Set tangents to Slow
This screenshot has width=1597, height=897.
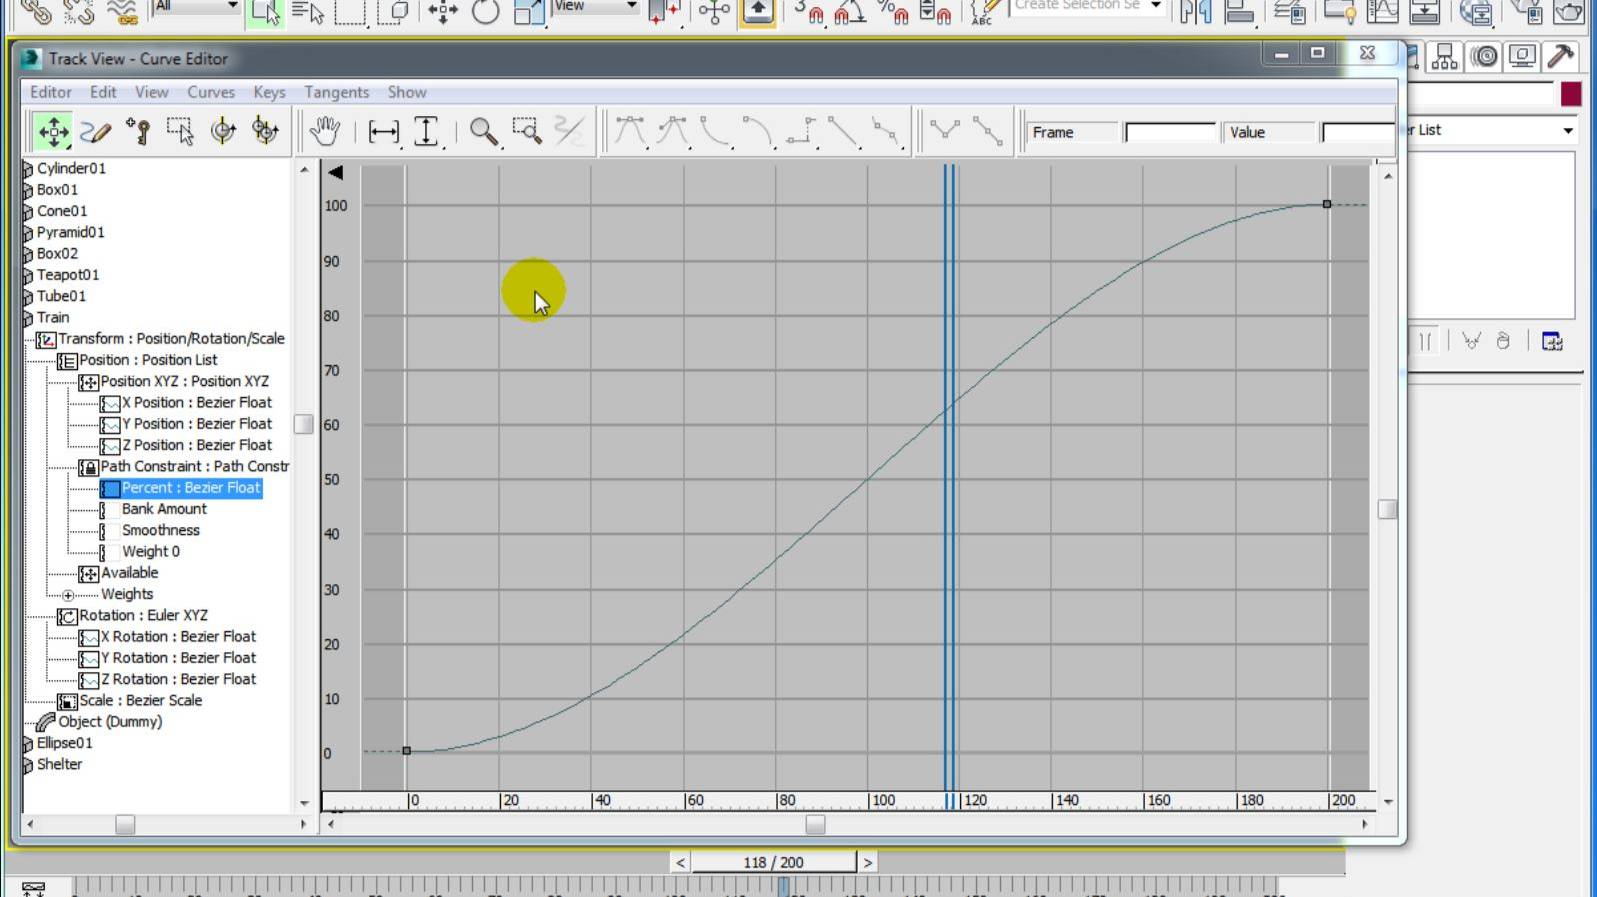pos(759,131)
